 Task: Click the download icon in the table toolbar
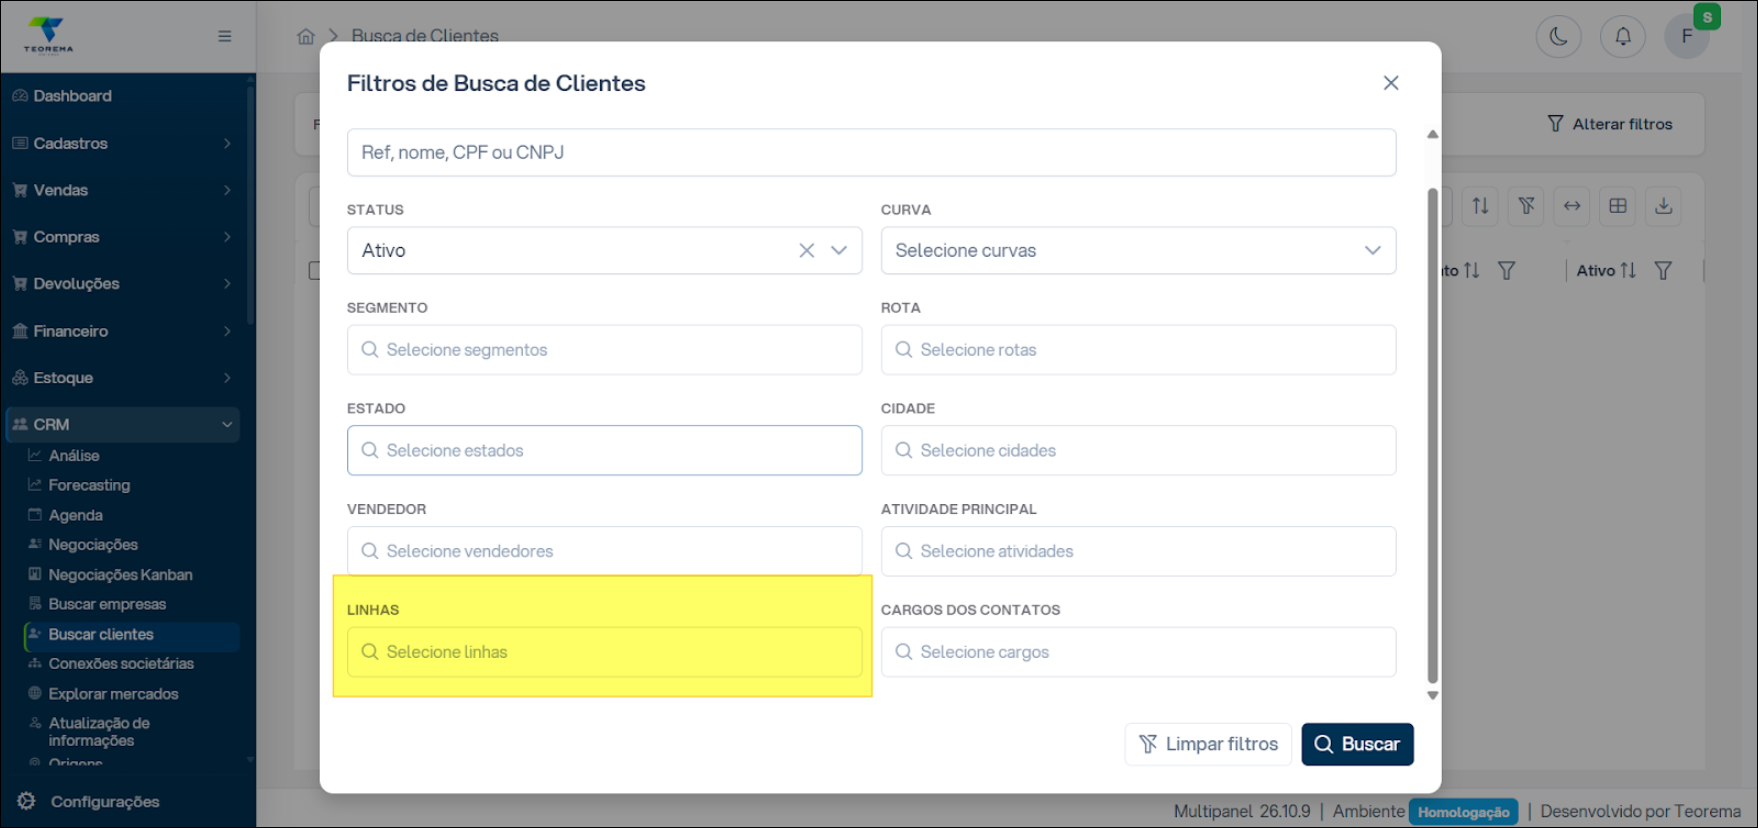(1663, 206)
